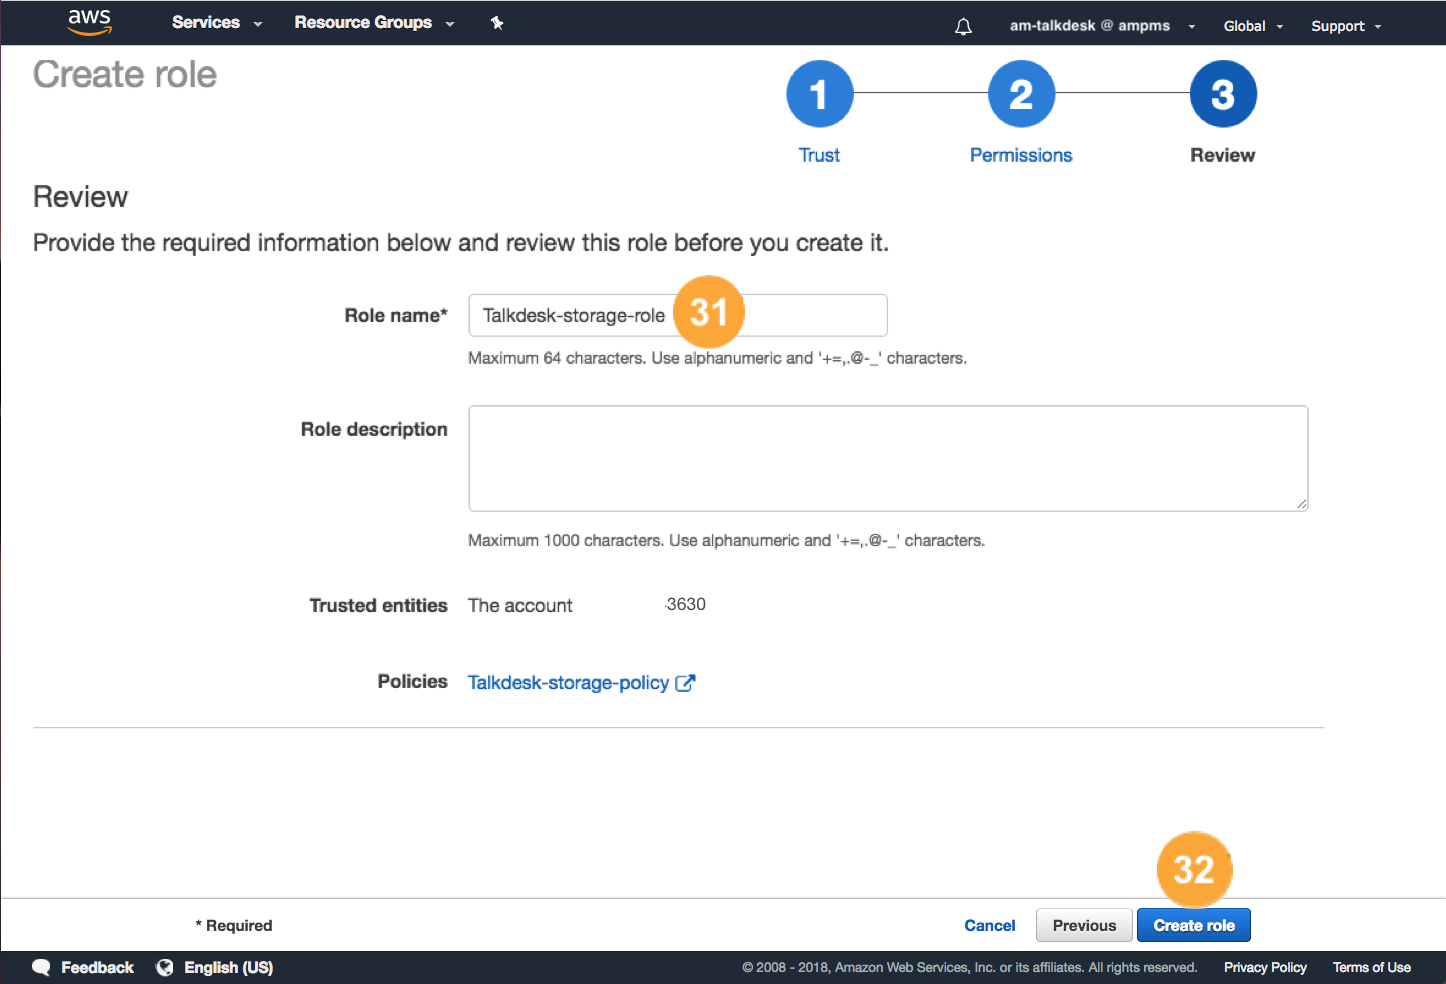Screen dimensions: 1446x984
Task: Click inside the Role description textarea
Action: (888, 458)
